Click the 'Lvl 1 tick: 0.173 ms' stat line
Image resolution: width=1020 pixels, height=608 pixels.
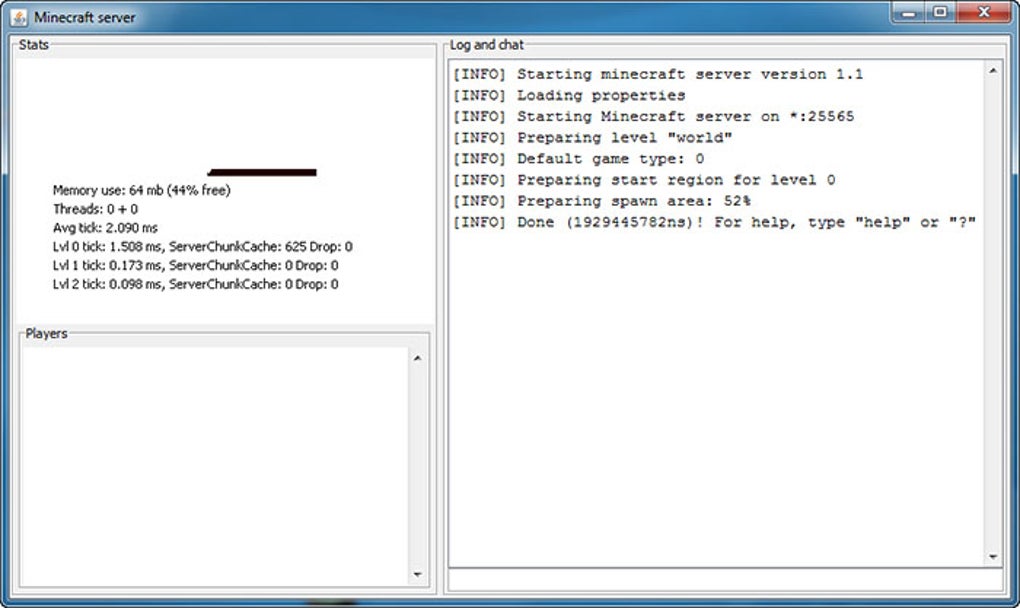[x=196, y=265]
